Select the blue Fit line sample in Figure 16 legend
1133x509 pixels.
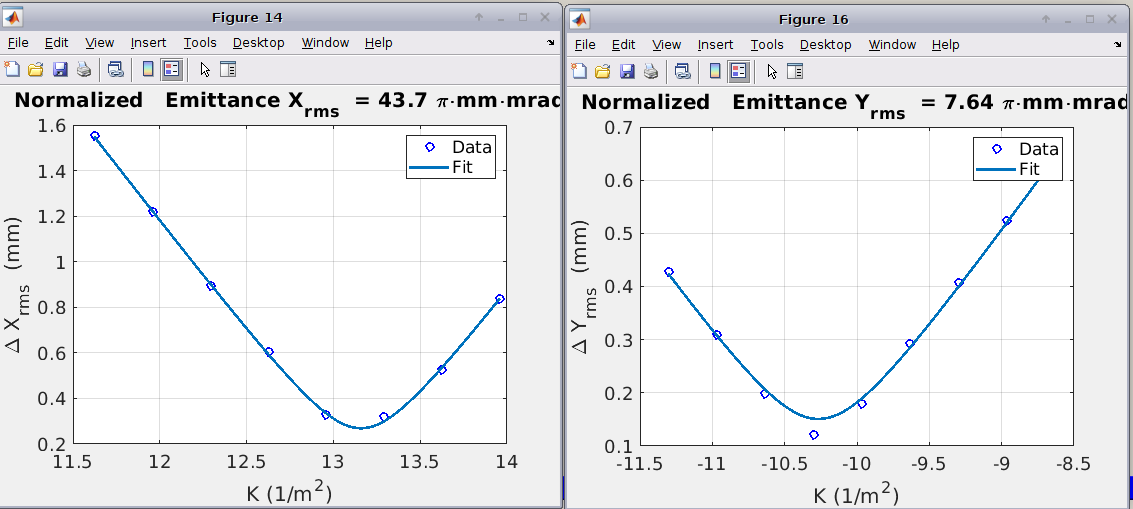pyautogui.click(x=996, y=170)
